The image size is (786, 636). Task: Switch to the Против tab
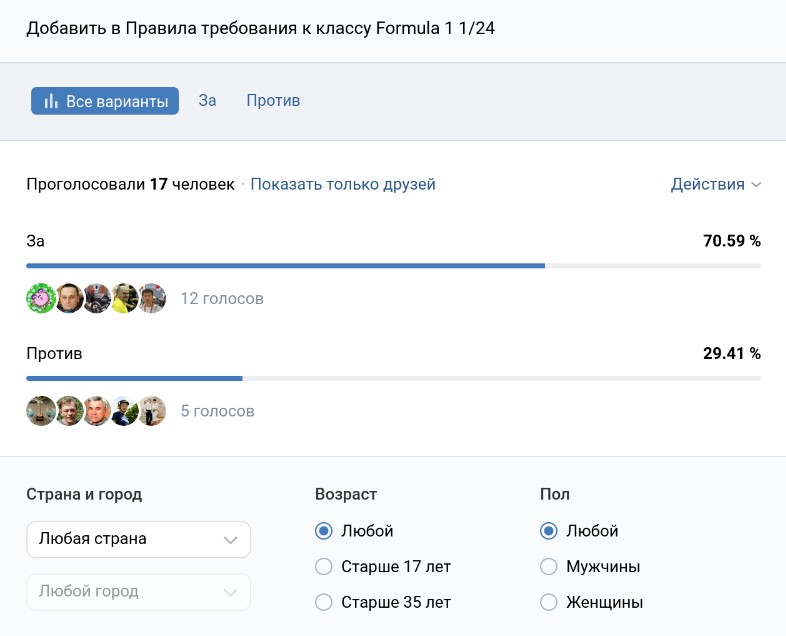[x=273, y=101]
